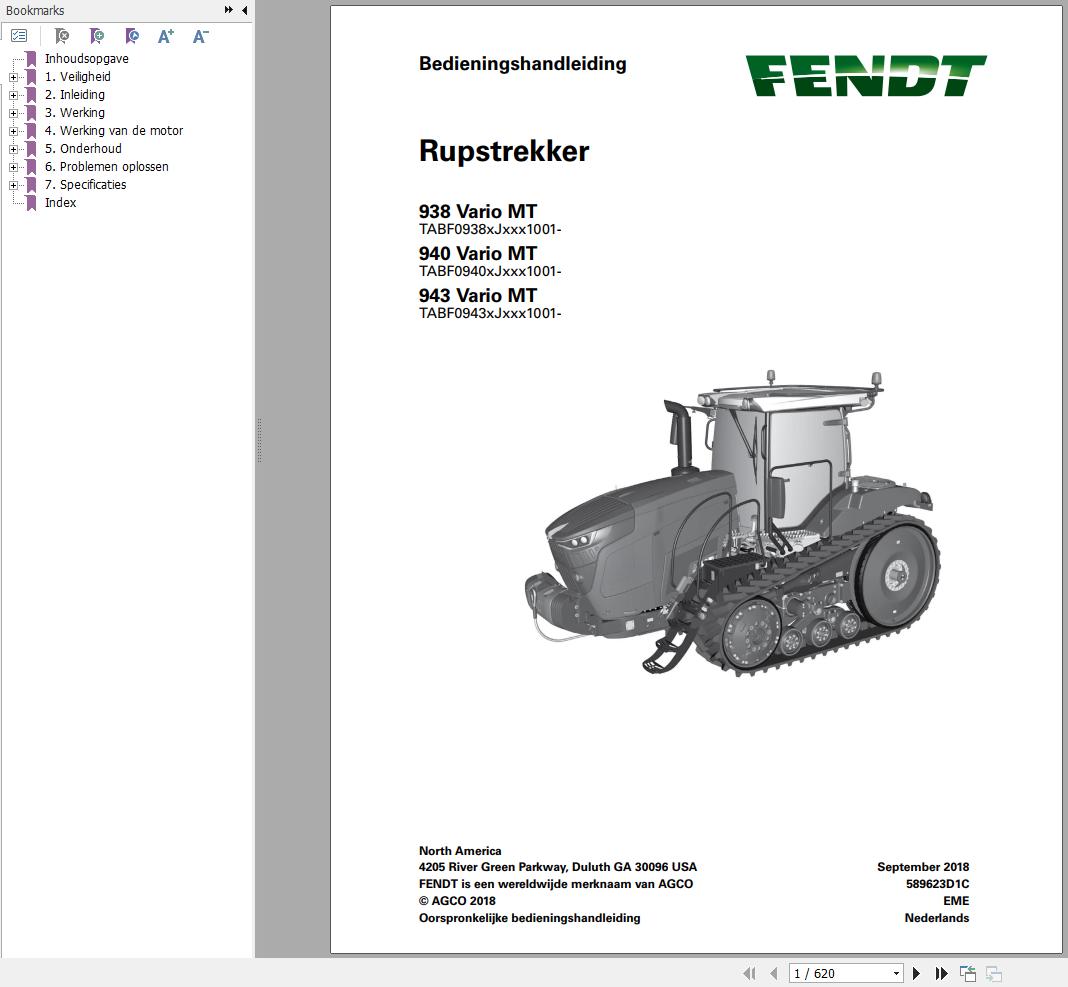Click the tracked tractor illustration
This screenshot has width=1068, height=987.
pyautogui.click(x=732, y=523)
